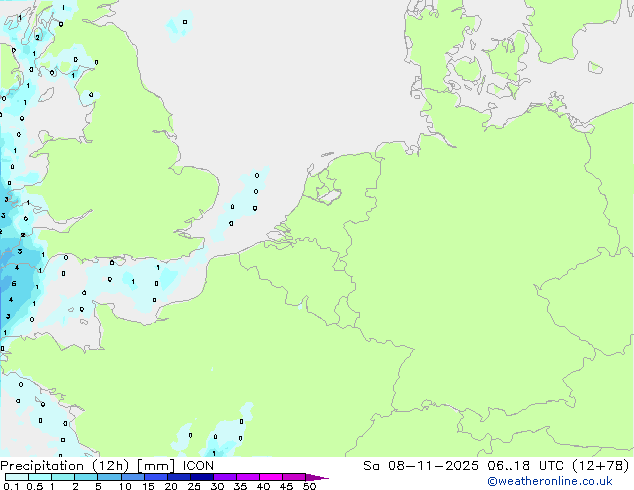
Task: Click the '35' legend scale label
Action: 240,486
